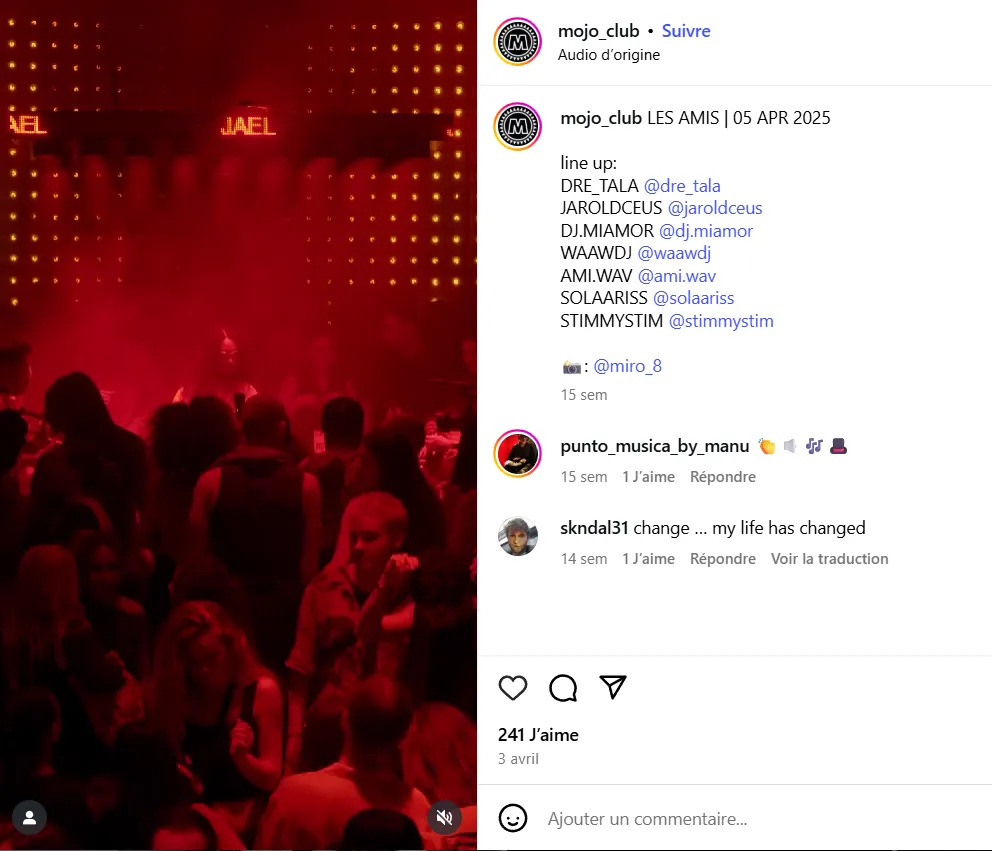Screen dimensions: 992x851
Task: Unmute the video sound
Action: coord(445,818)
